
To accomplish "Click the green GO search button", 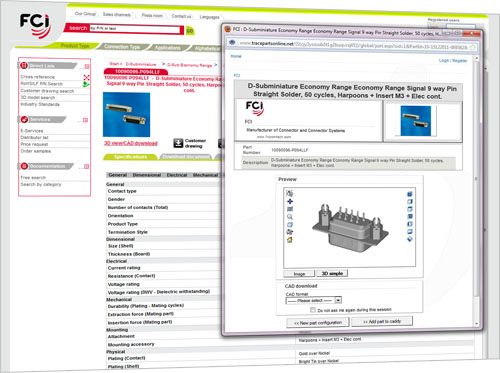I will 190,31.
